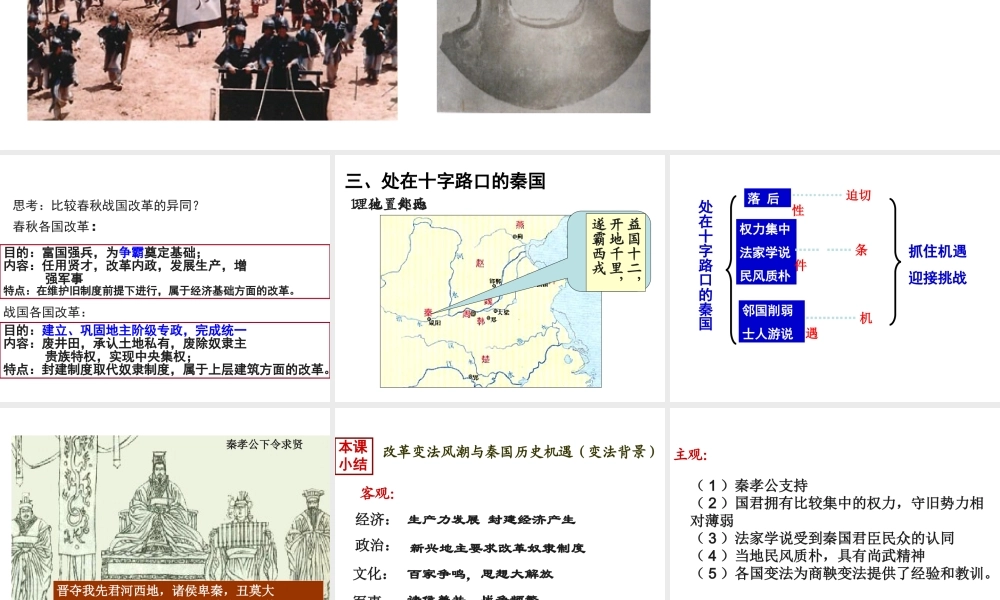Image resolution: width=1000 pixels, height=600 pixels.
Task: Click the line 文化: 百家争鸣，思想大解放
Action: click(453, 574)
